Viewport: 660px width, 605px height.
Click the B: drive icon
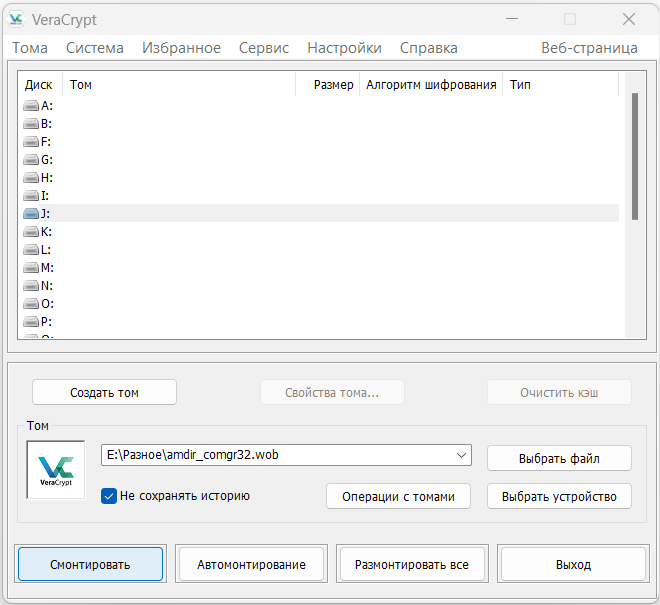tap(31, 124)
